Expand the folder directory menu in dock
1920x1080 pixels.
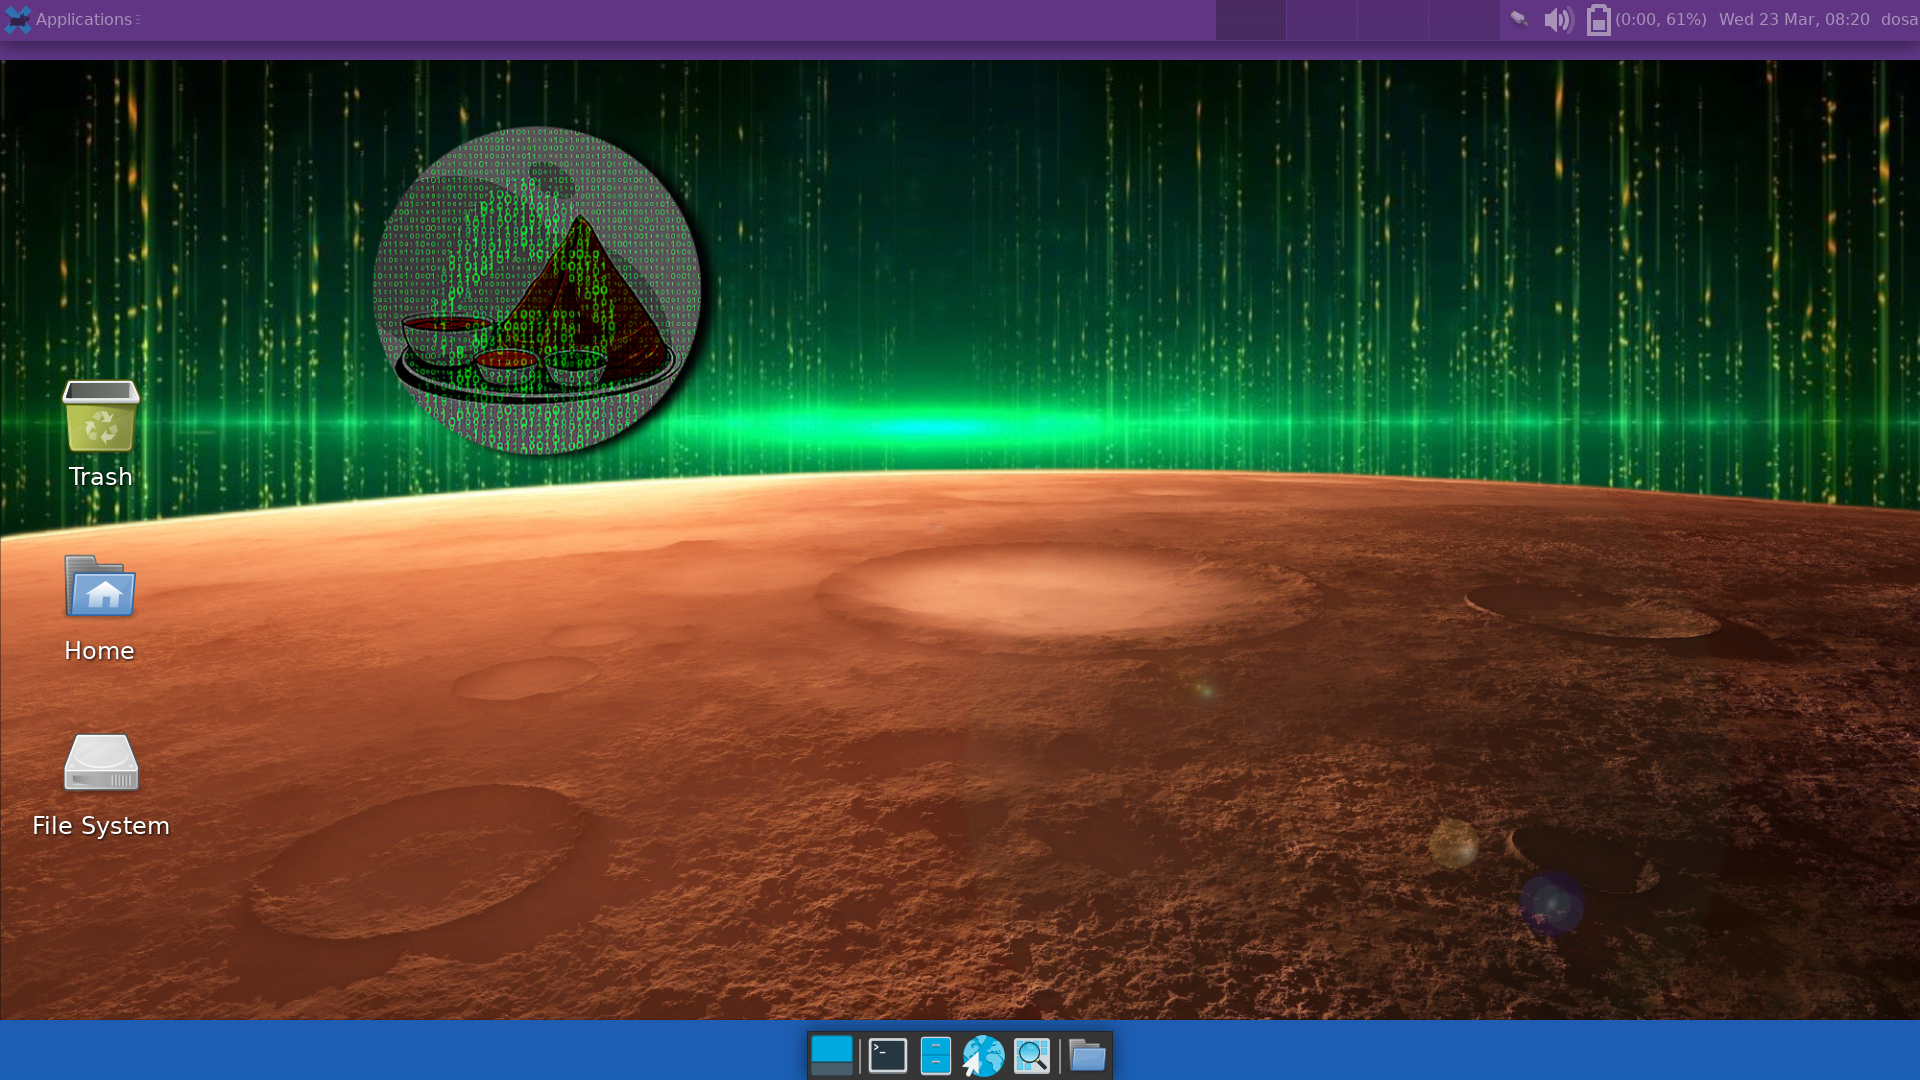coord(1087,1055)
